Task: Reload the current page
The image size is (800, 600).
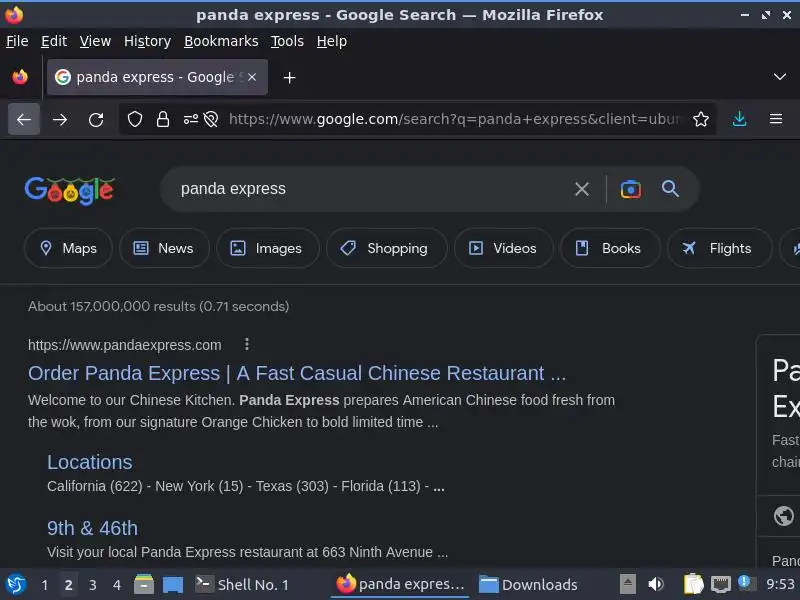Action: click(x=96, y=119)
